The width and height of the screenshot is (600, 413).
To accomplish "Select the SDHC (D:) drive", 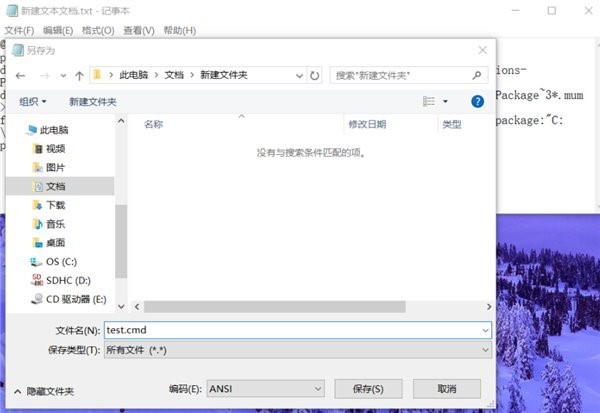I will (x=68, y=280).
